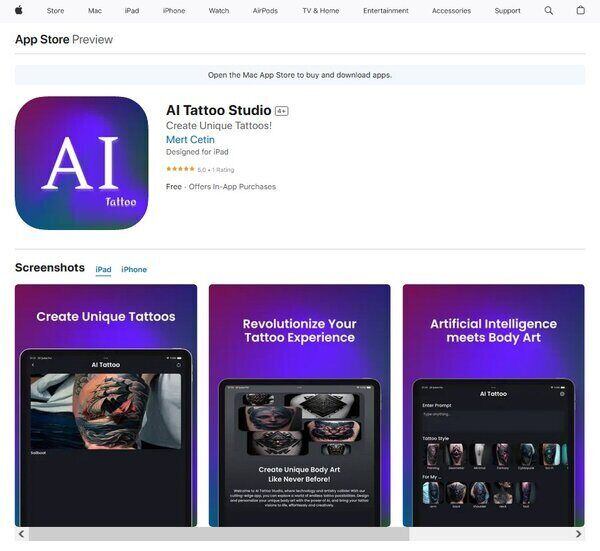Open the Artificial Intelligence meets Body Art screenshot
Image resolution: width=600 pixels, height=551 pixels.
494,406
